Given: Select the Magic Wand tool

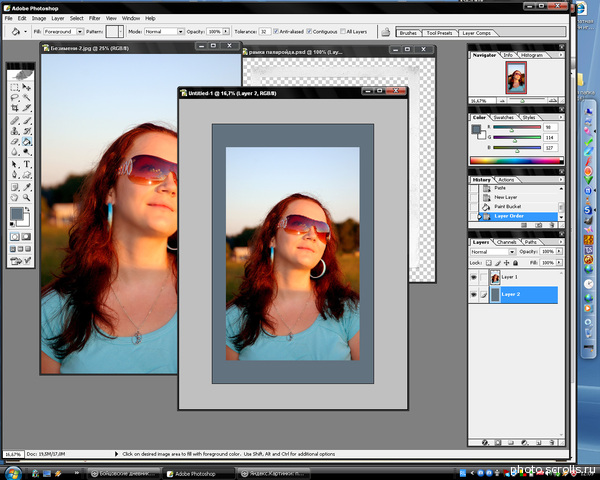Looking at the screenshot, I should click(x=26, y=98).
